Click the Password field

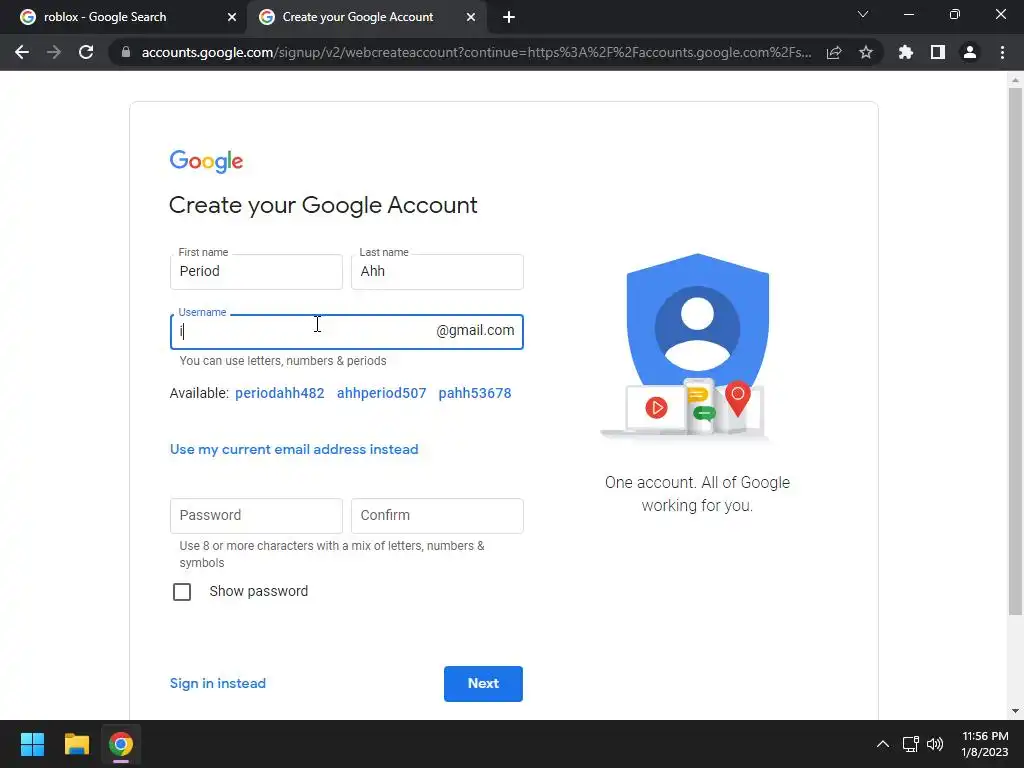click(x=256, y=516)
